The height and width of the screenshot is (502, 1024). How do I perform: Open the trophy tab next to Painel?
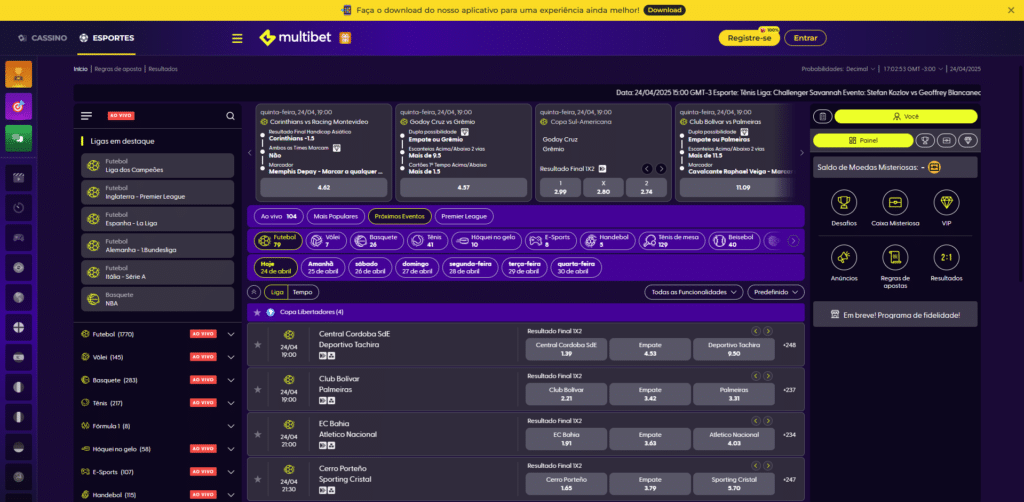[925, 140]
